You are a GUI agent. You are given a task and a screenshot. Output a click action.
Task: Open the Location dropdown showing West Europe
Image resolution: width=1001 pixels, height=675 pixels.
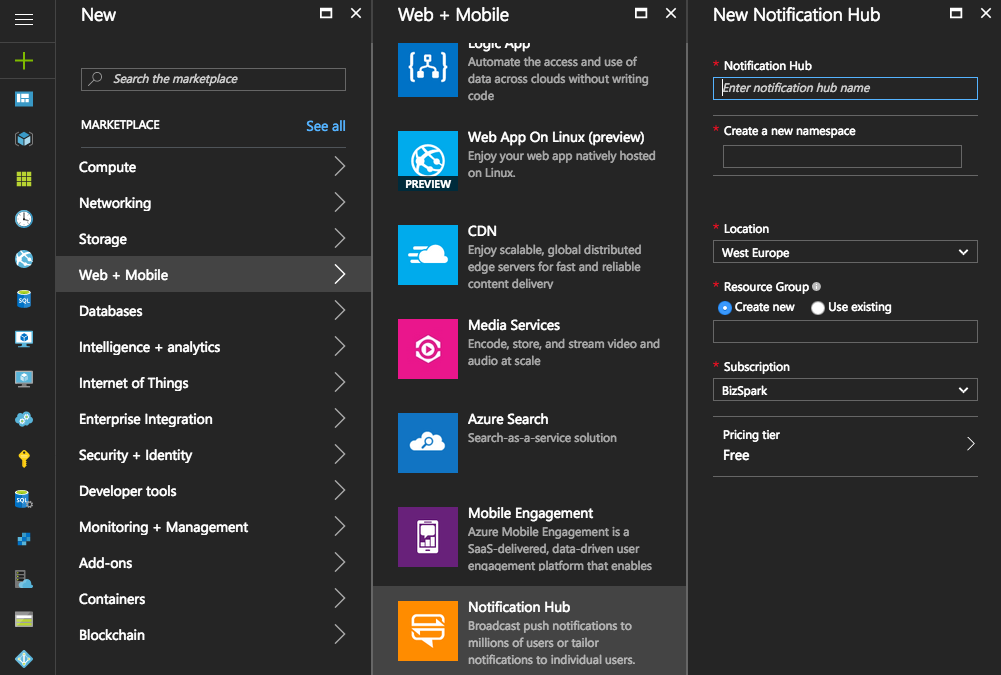click(845, 252)
